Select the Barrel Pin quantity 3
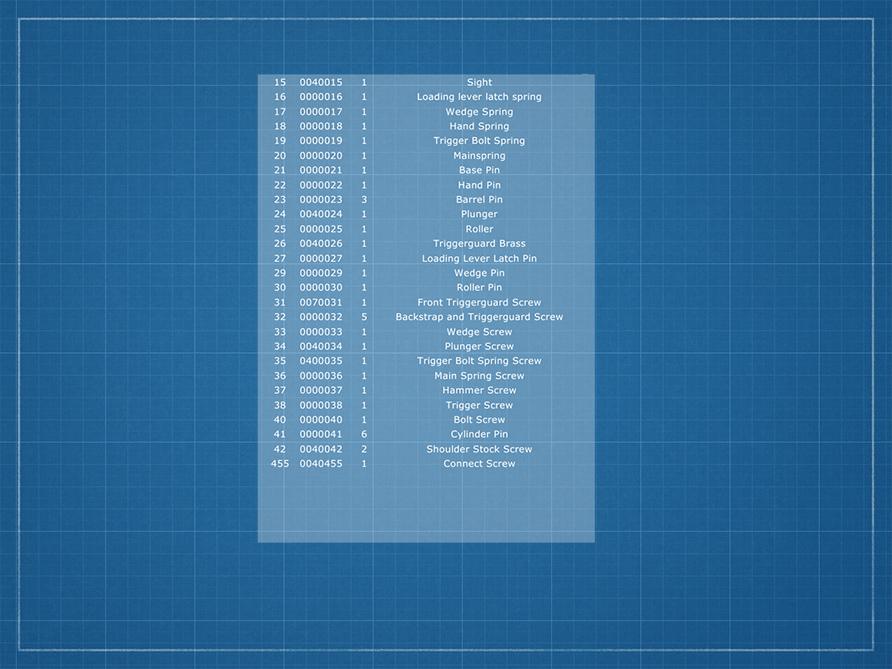892x669 pixels. (364, 200)
